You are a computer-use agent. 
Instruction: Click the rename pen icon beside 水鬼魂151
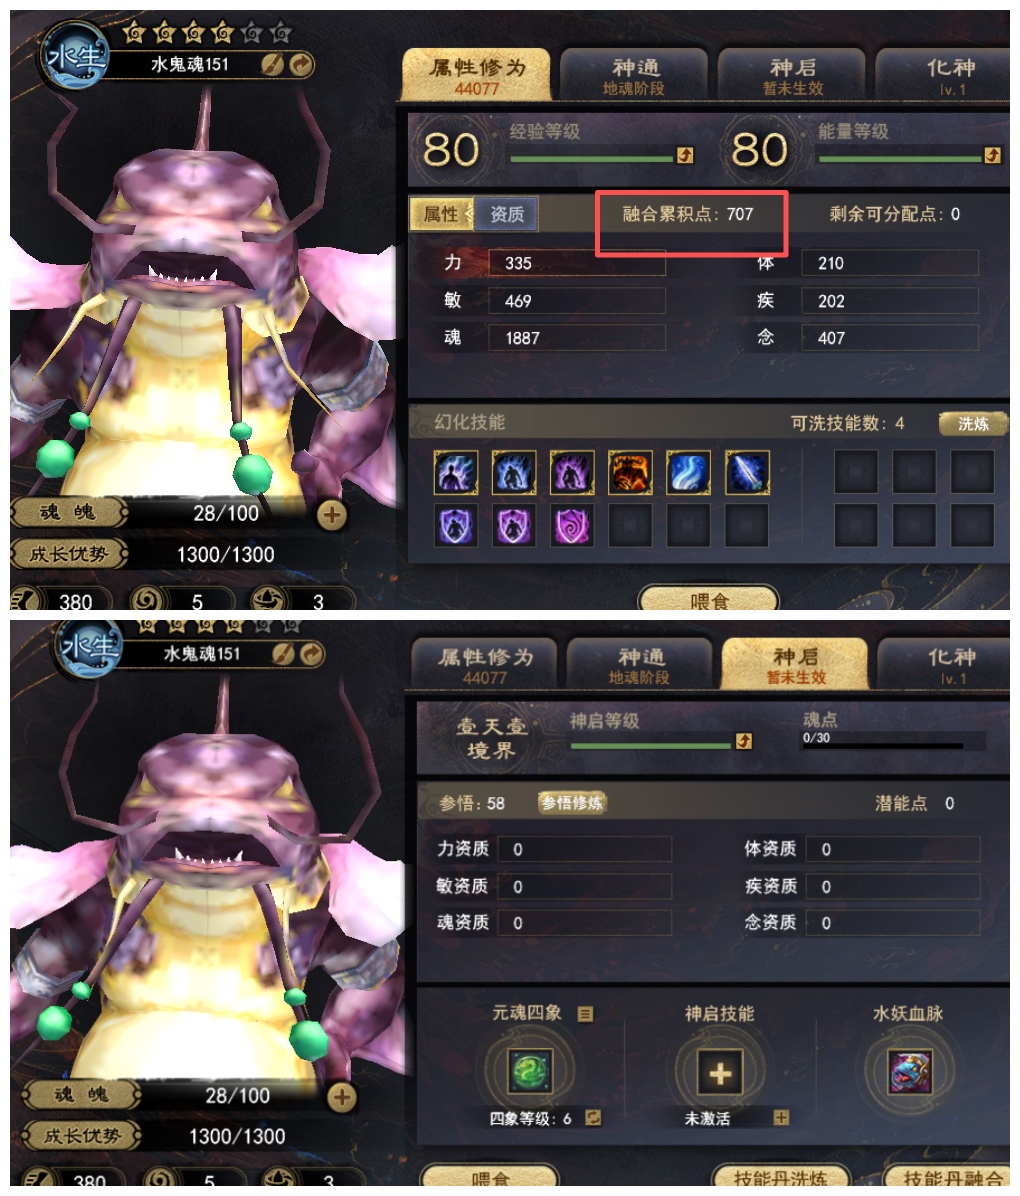click(272, 66)
